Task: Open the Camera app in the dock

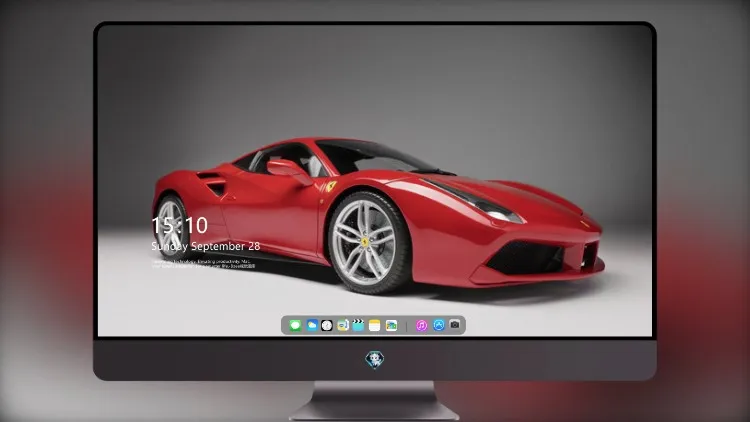Action: pyautogui.click(x=455, y=325)
